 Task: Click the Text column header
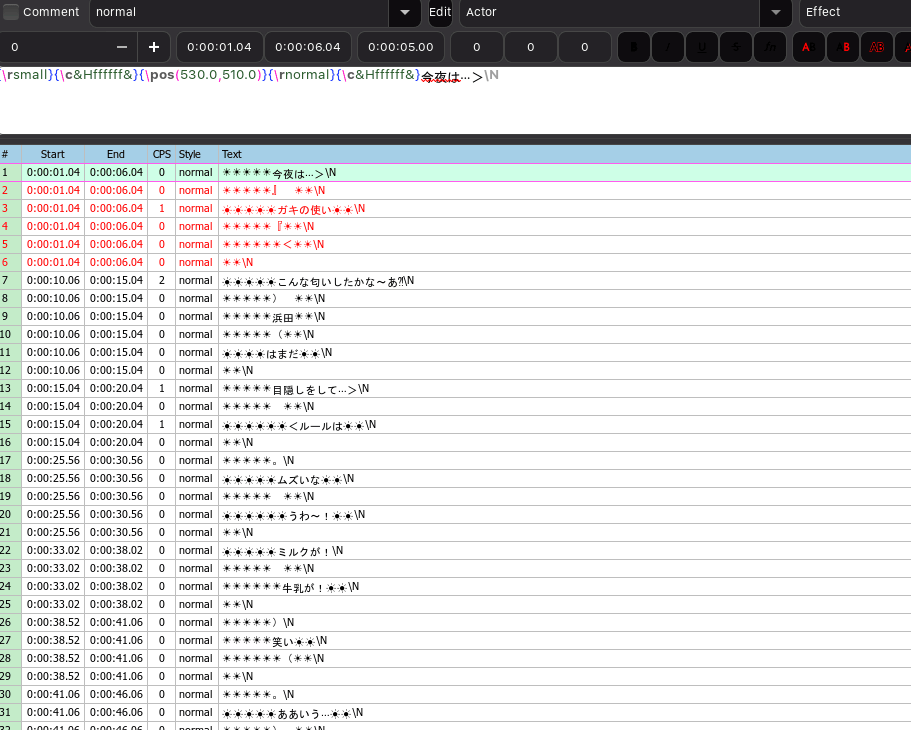pyautogui.click(x=564, y=154)
